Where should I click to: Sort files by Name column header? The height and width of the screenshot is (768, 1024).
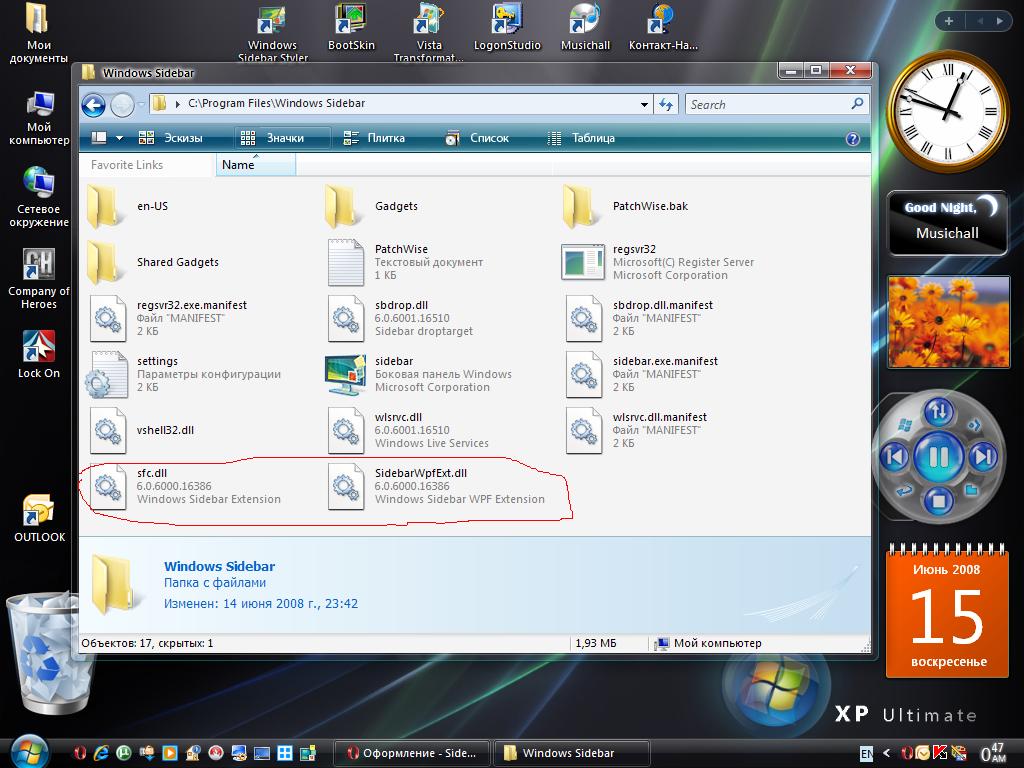pos(239,165)
